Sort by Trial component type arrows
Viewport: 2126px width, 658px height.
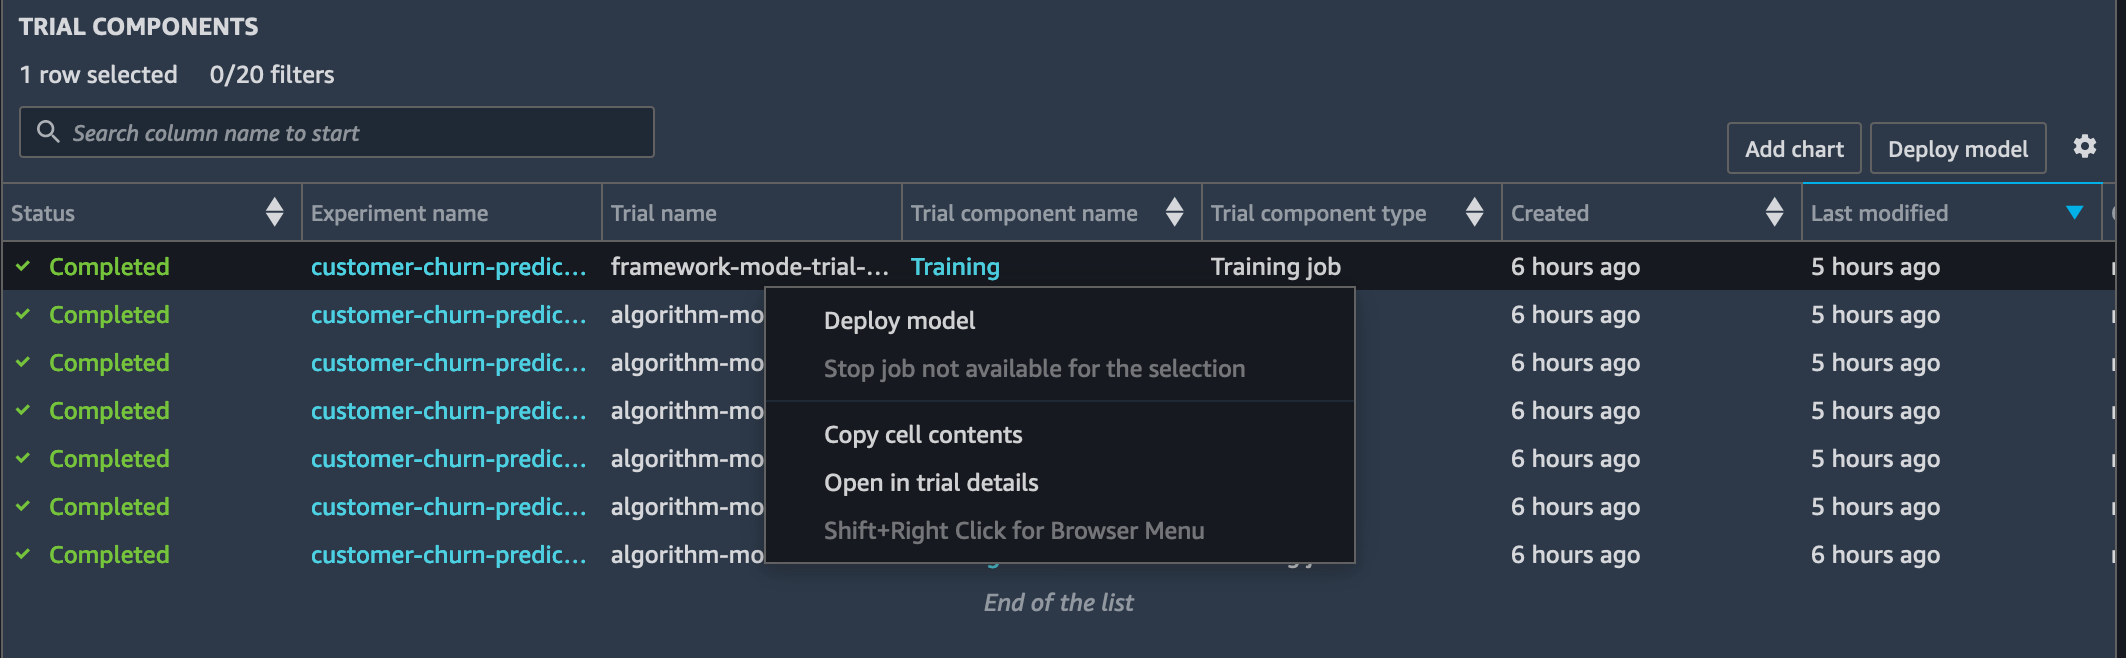1474,212
